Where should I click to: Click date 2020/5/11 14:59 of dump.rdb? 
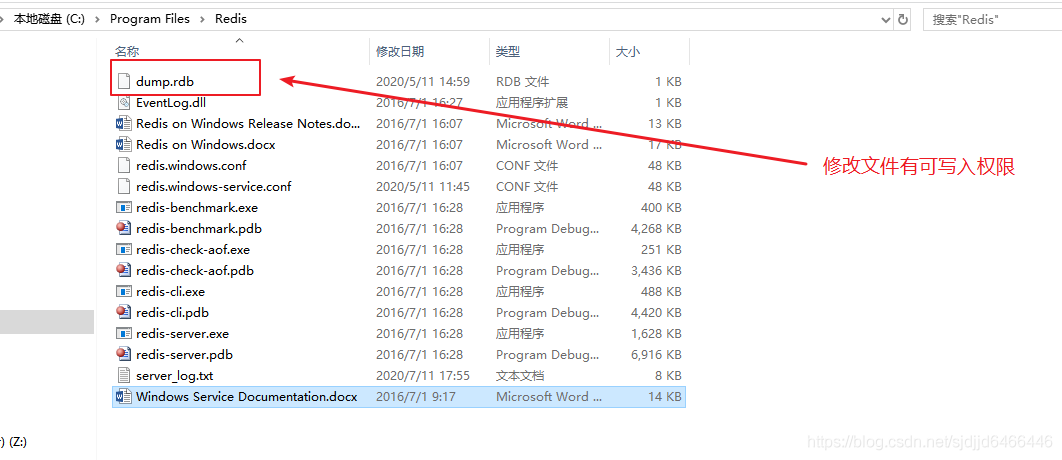tap(423, 82)
